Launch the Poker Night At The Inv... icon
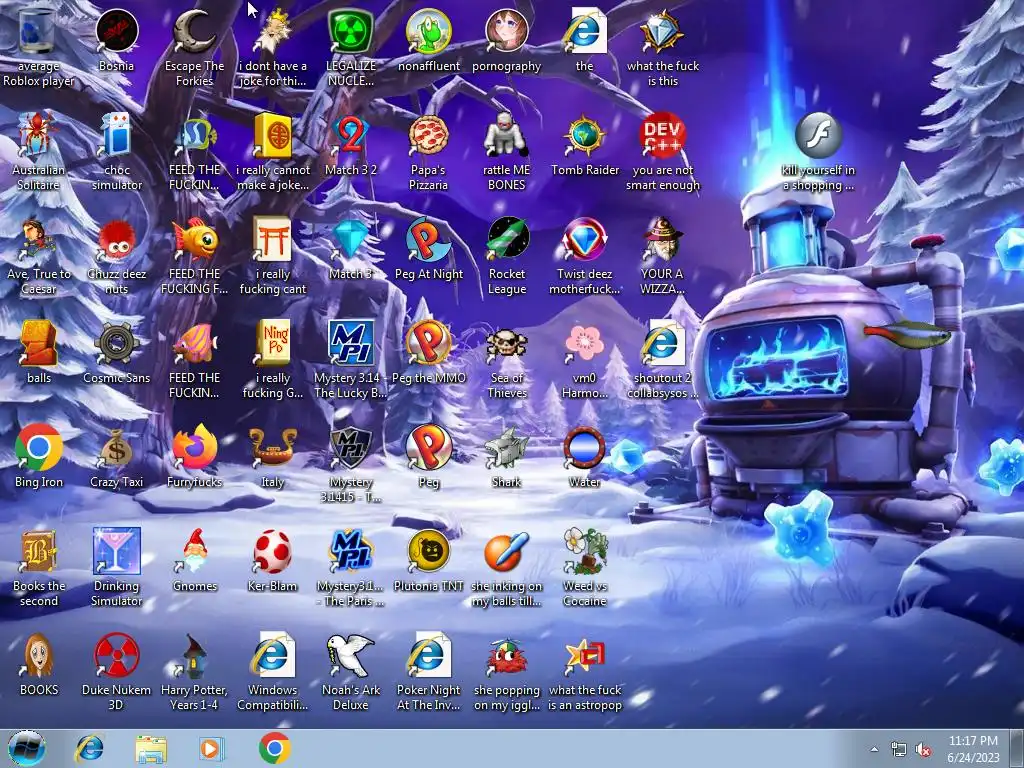The width and height of the screenshot is (1024, 768). (428, 655)
